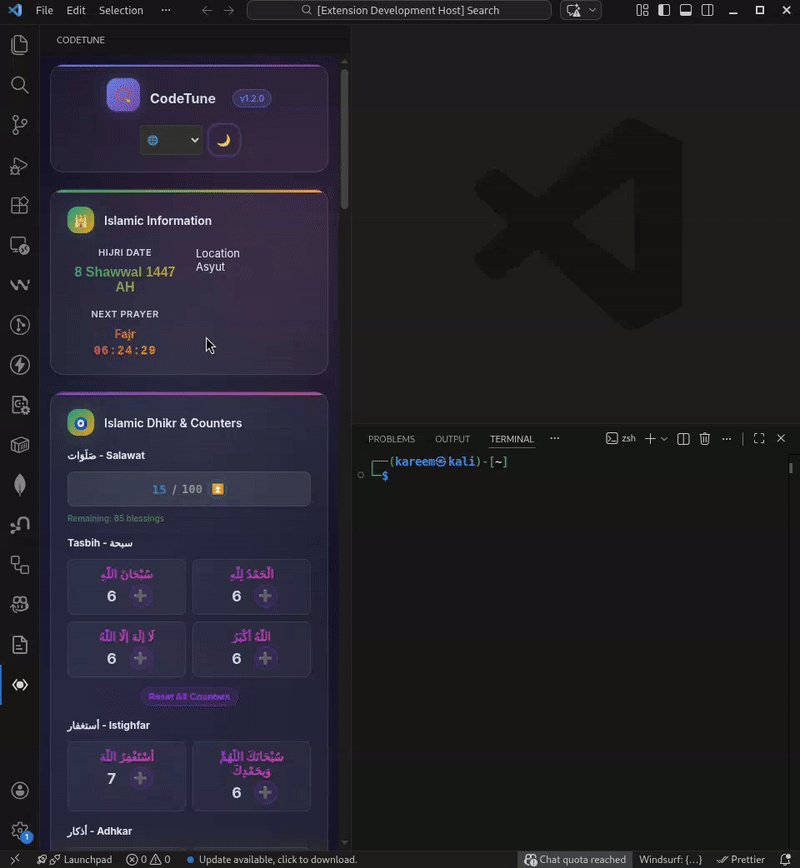Open the Selection menu
This screenshot has height=868, width=800.
click(121, 10)
